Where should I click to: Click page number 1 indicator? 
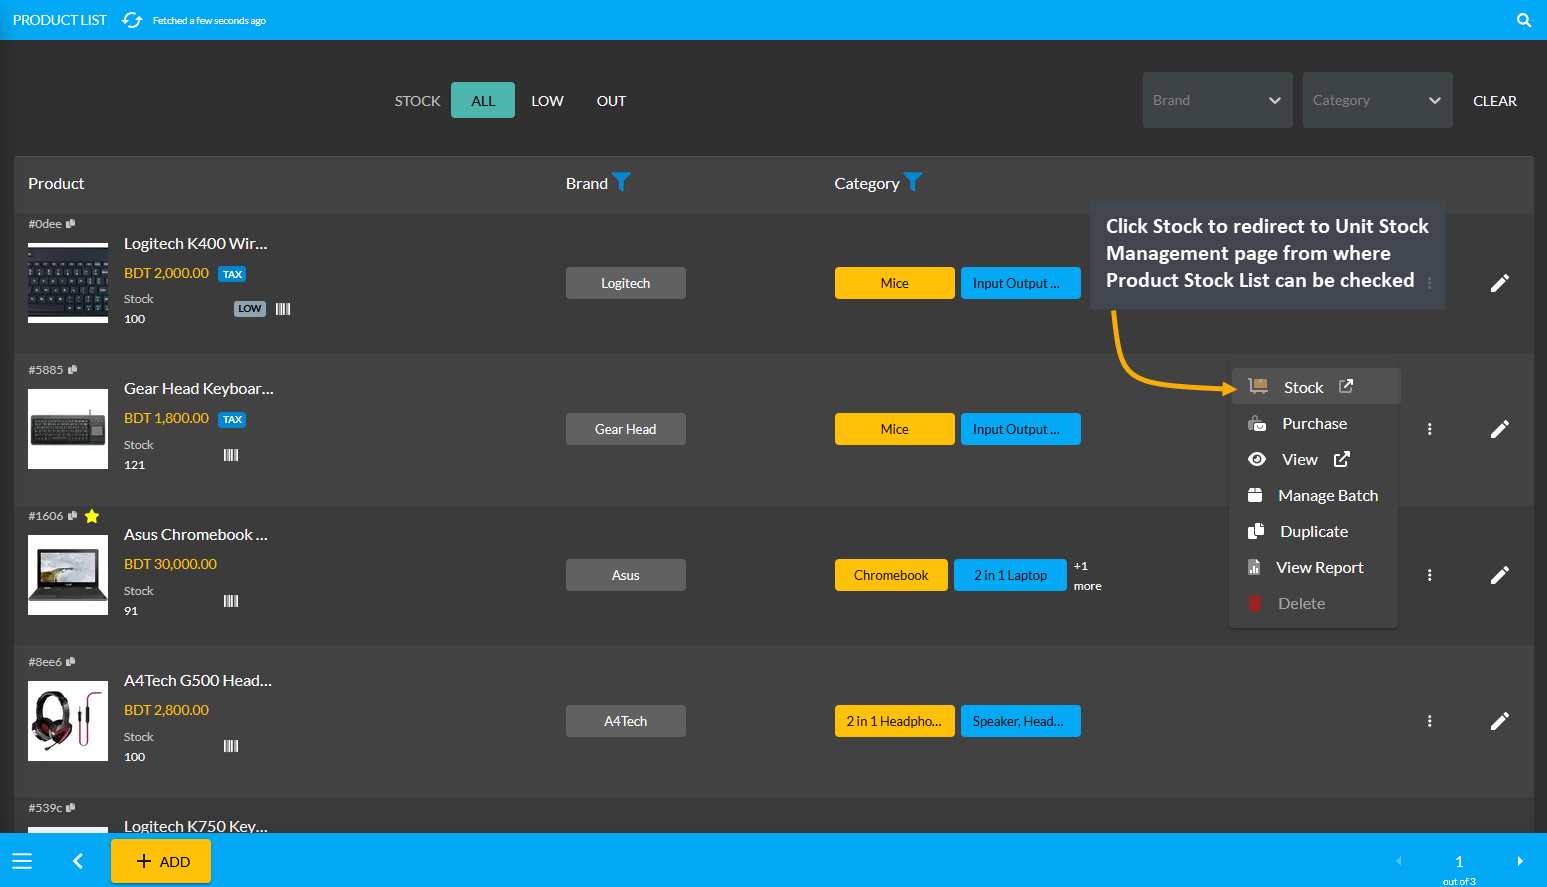[1459, 861]
